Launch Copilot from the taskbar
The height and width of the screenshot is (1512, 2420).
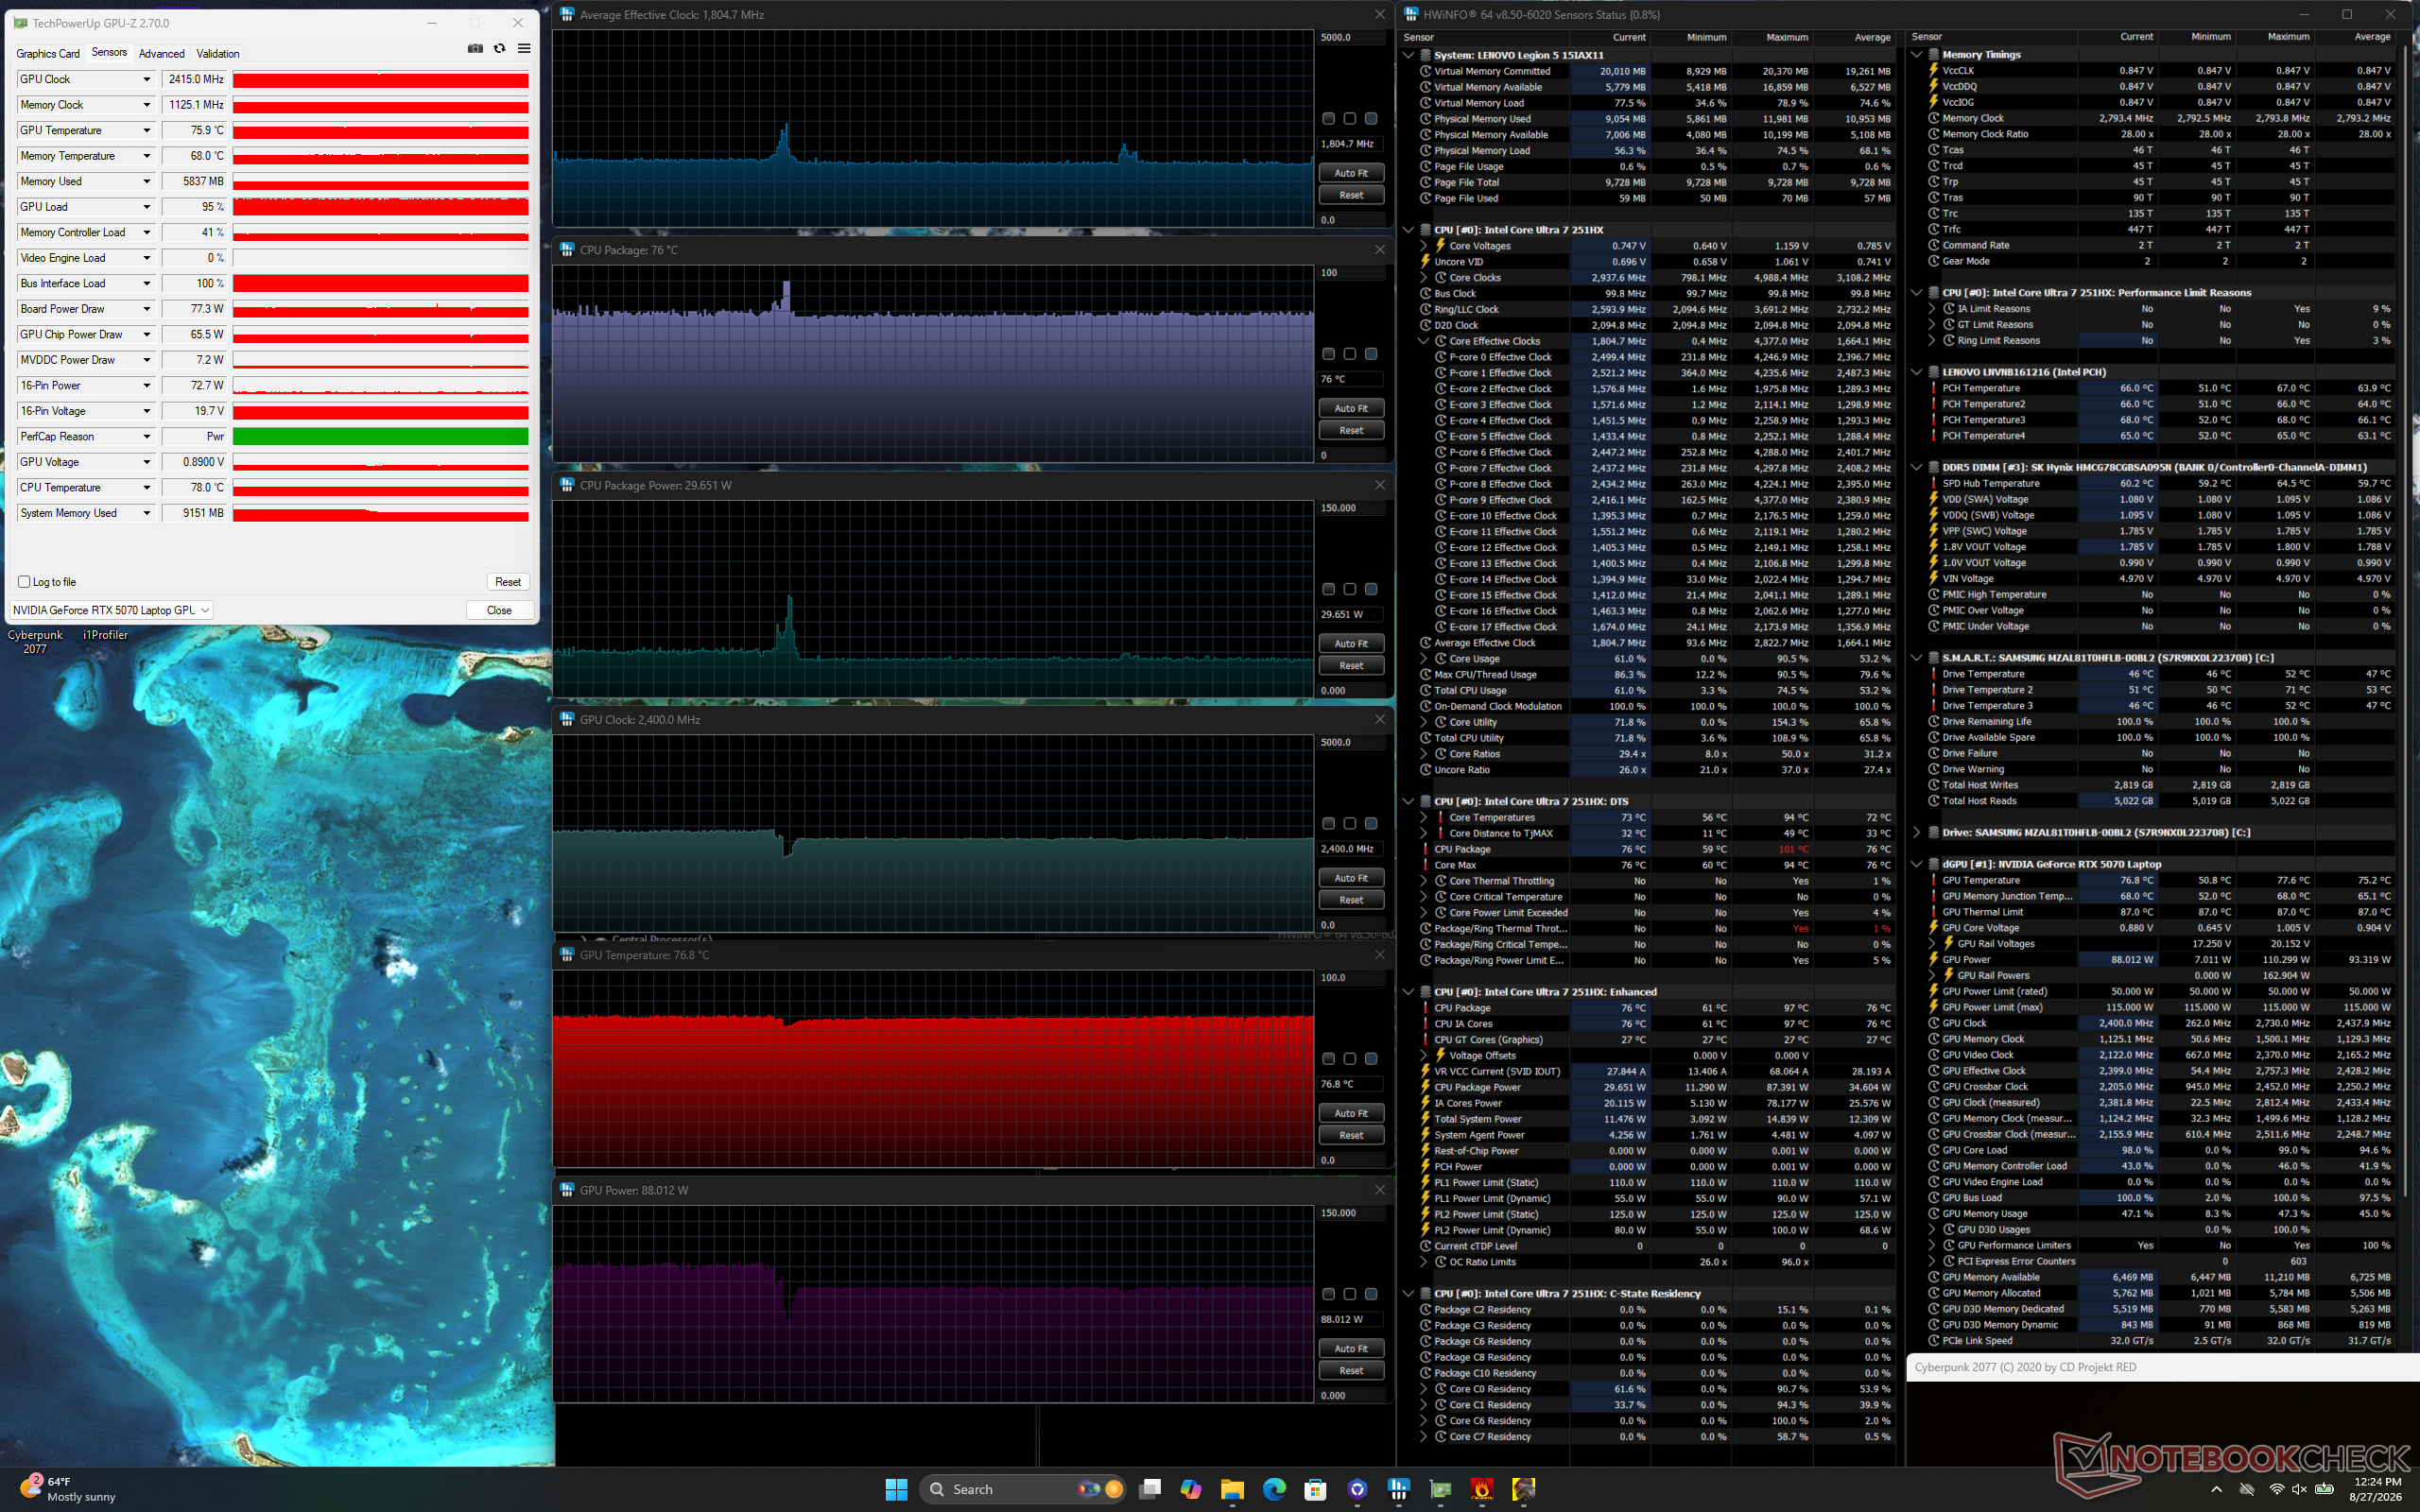click(1190, 1489)
